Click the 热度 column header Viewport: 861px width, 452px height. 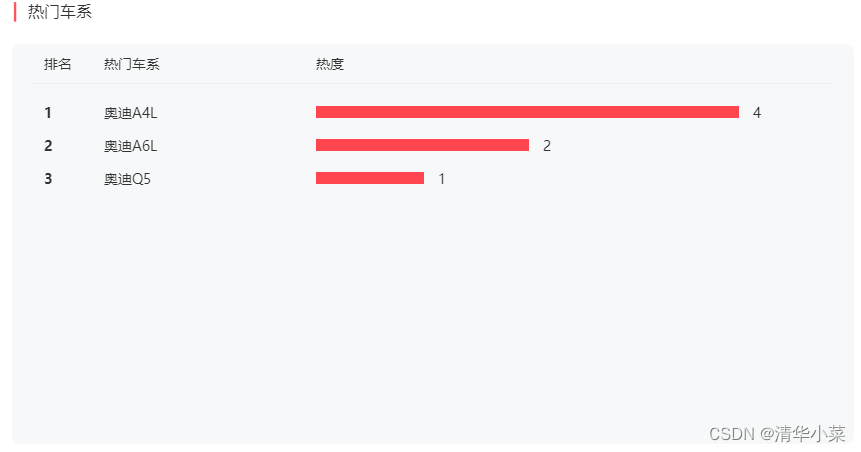(x=329, y=64)
